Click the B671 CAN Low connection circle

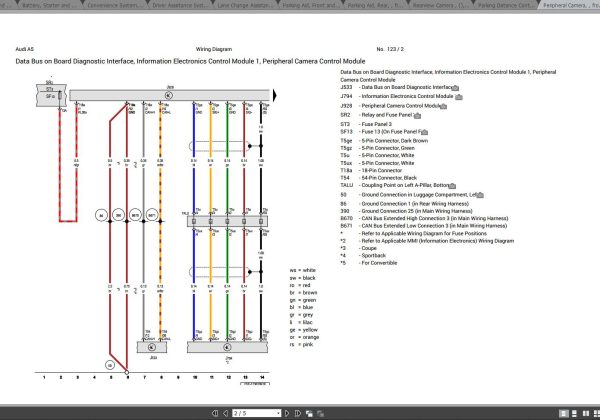152,215
